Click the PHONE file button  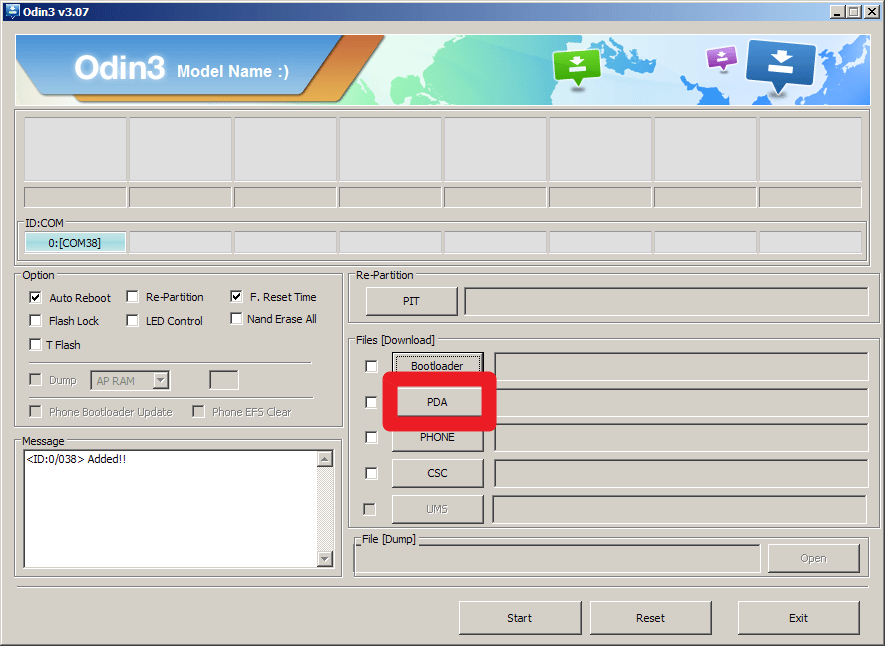(x=437, y=440)
